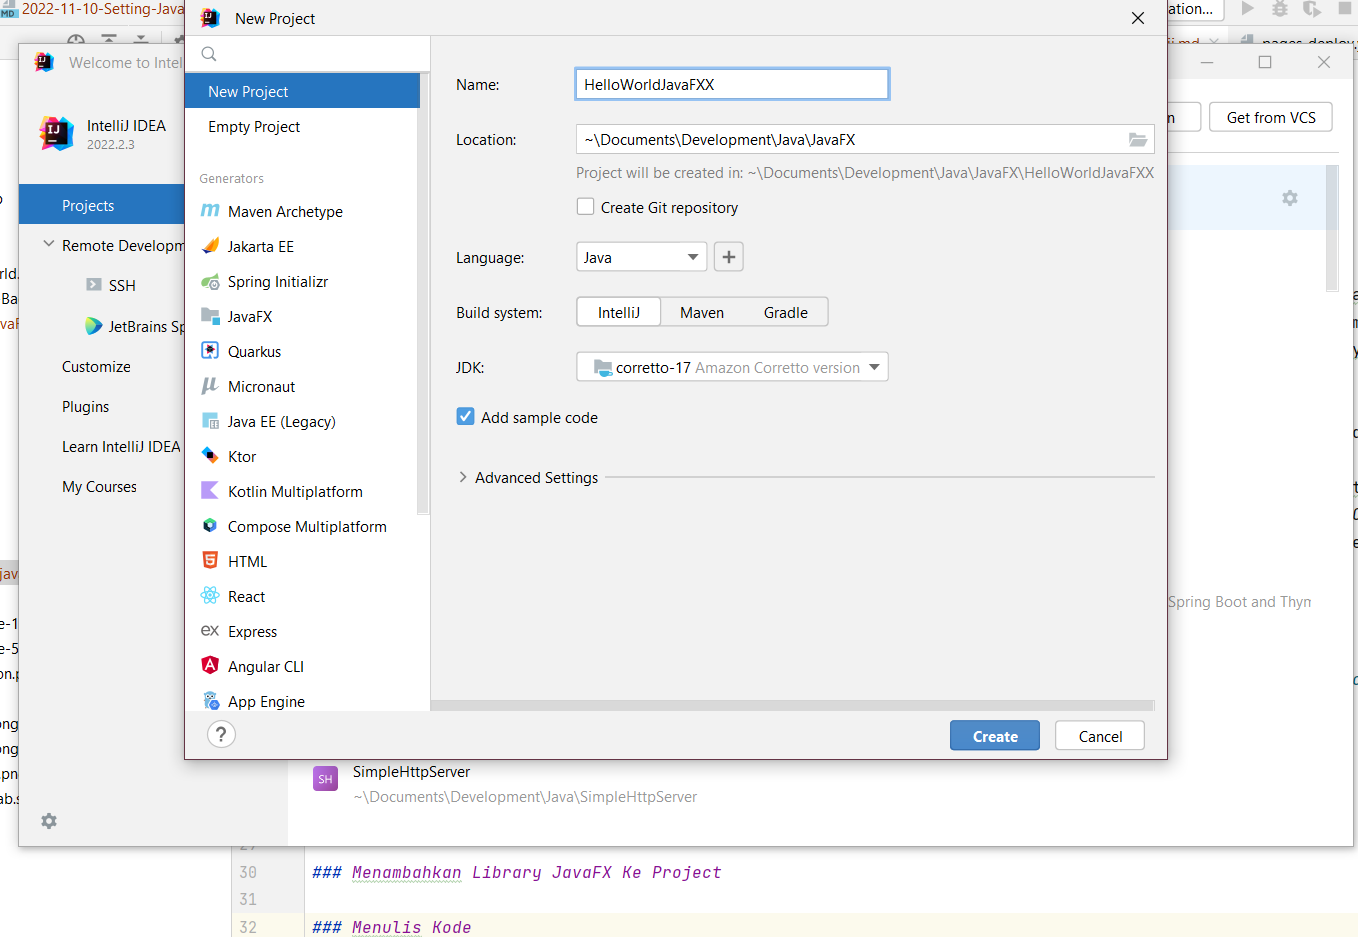Click the SSH icon in Welcome sidebar
The height and width of the screenshot is (937, 1358).
pos(94,285)
